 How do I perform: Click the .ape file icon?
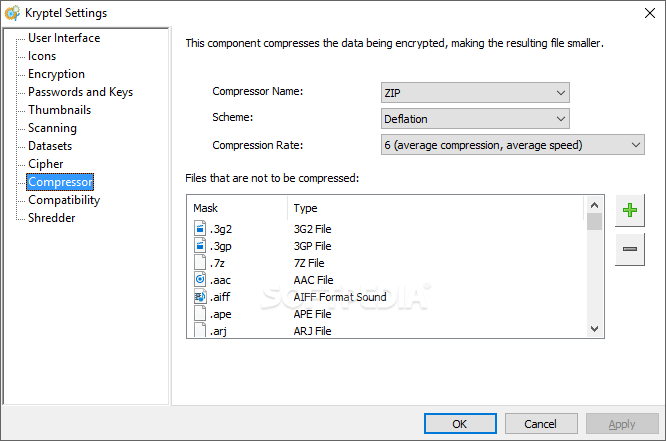coord(200,314)
